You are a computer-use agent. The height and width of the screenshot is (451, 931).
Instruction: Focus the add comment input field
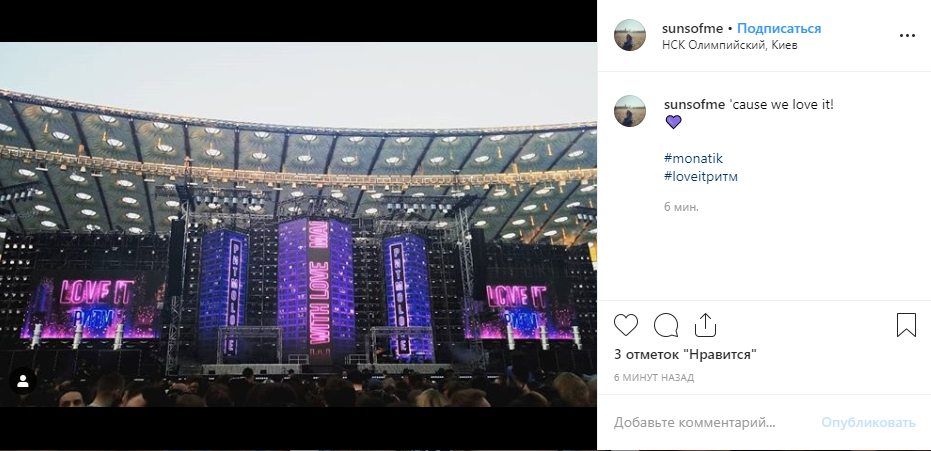pyautogui.click(x=710, y=423)
